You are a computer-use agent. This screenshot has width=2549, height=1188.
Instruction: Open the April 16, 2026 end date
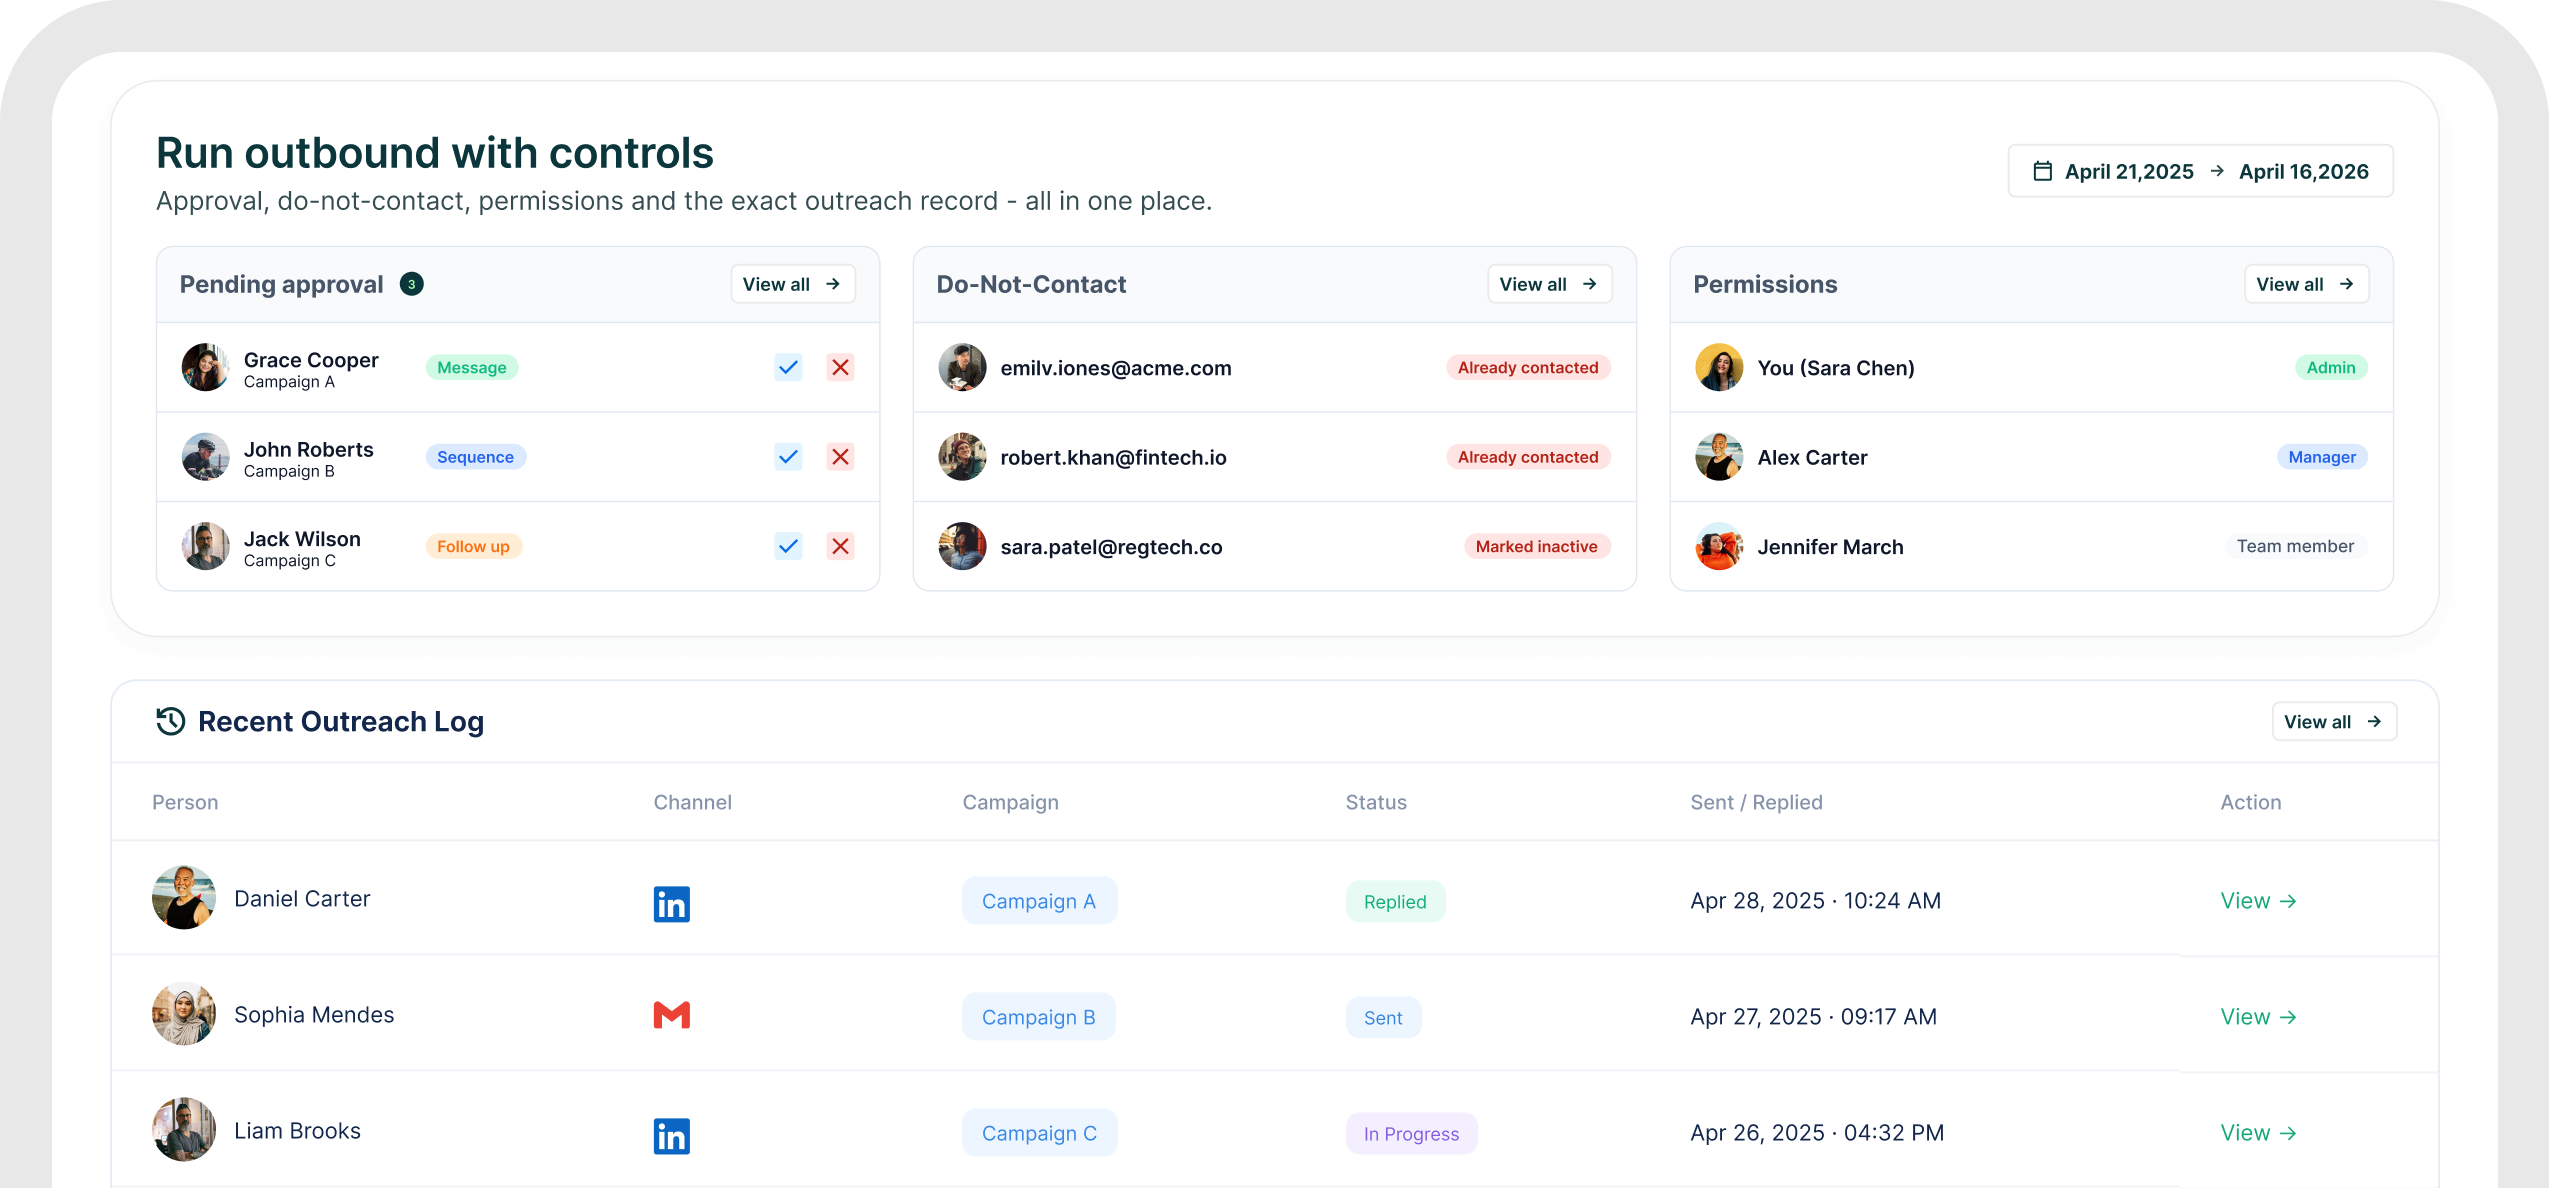[2303, 171]
